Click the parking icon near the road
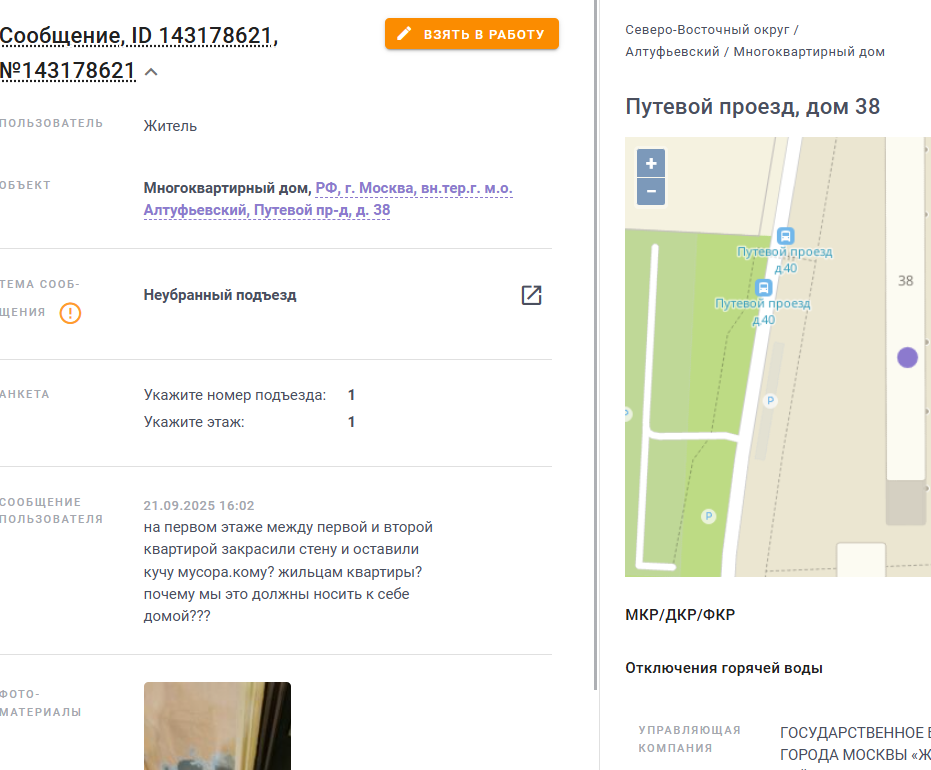The width and height of the screenshot is (931, 770). [770, 401]
